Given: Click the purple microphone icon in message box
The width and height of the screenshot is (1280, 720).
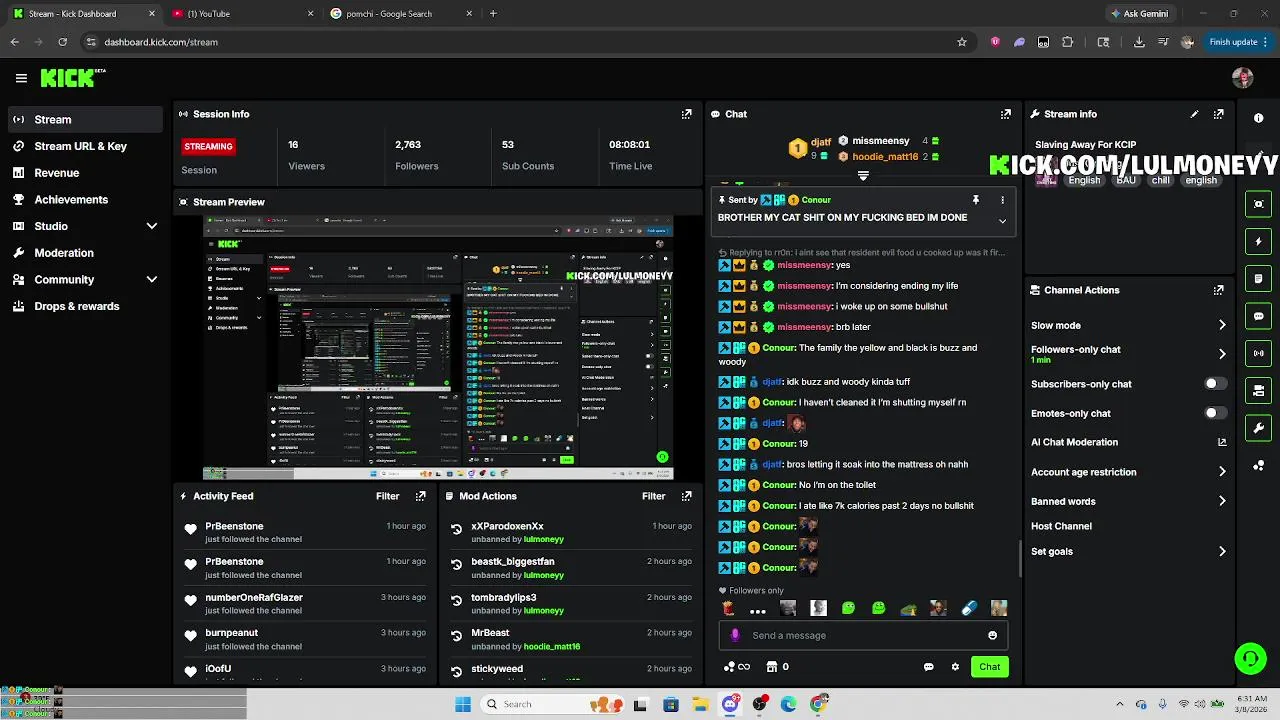Looking at the screenshot, I should coord(735,635).
